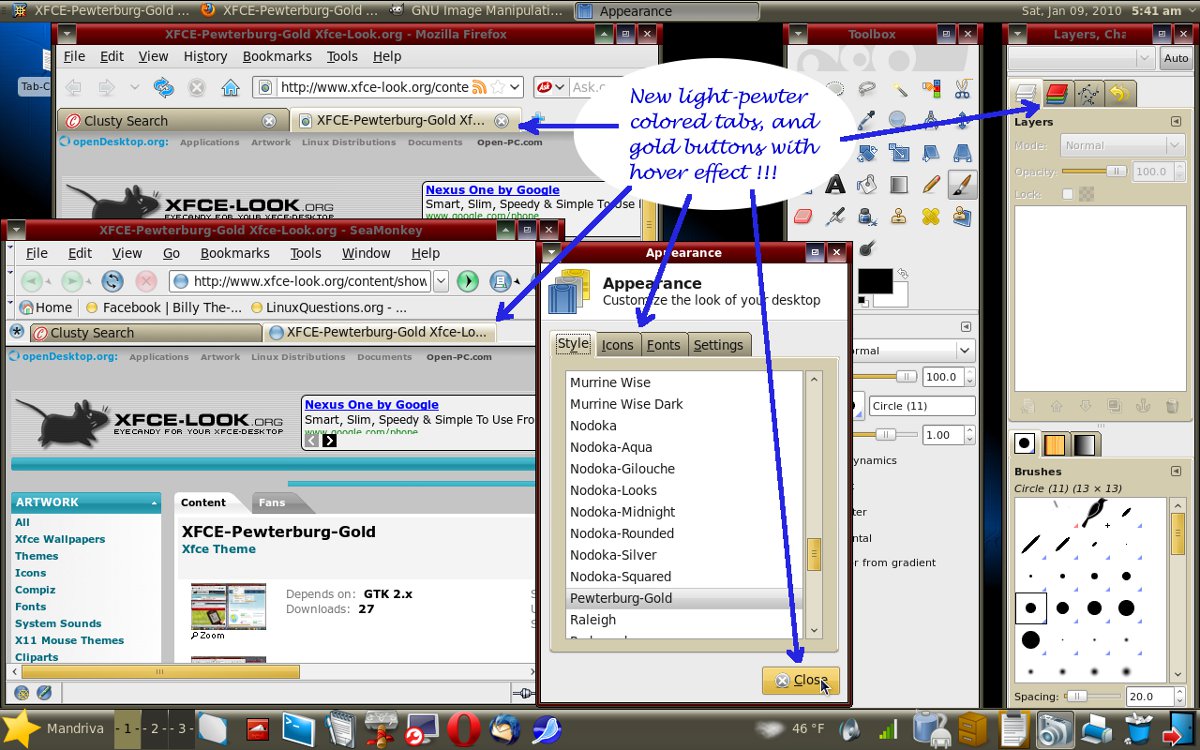Screen dimensions: 1200x750
Task: Select Raleigh theme in style list
Action: click(x=593, y=620)
